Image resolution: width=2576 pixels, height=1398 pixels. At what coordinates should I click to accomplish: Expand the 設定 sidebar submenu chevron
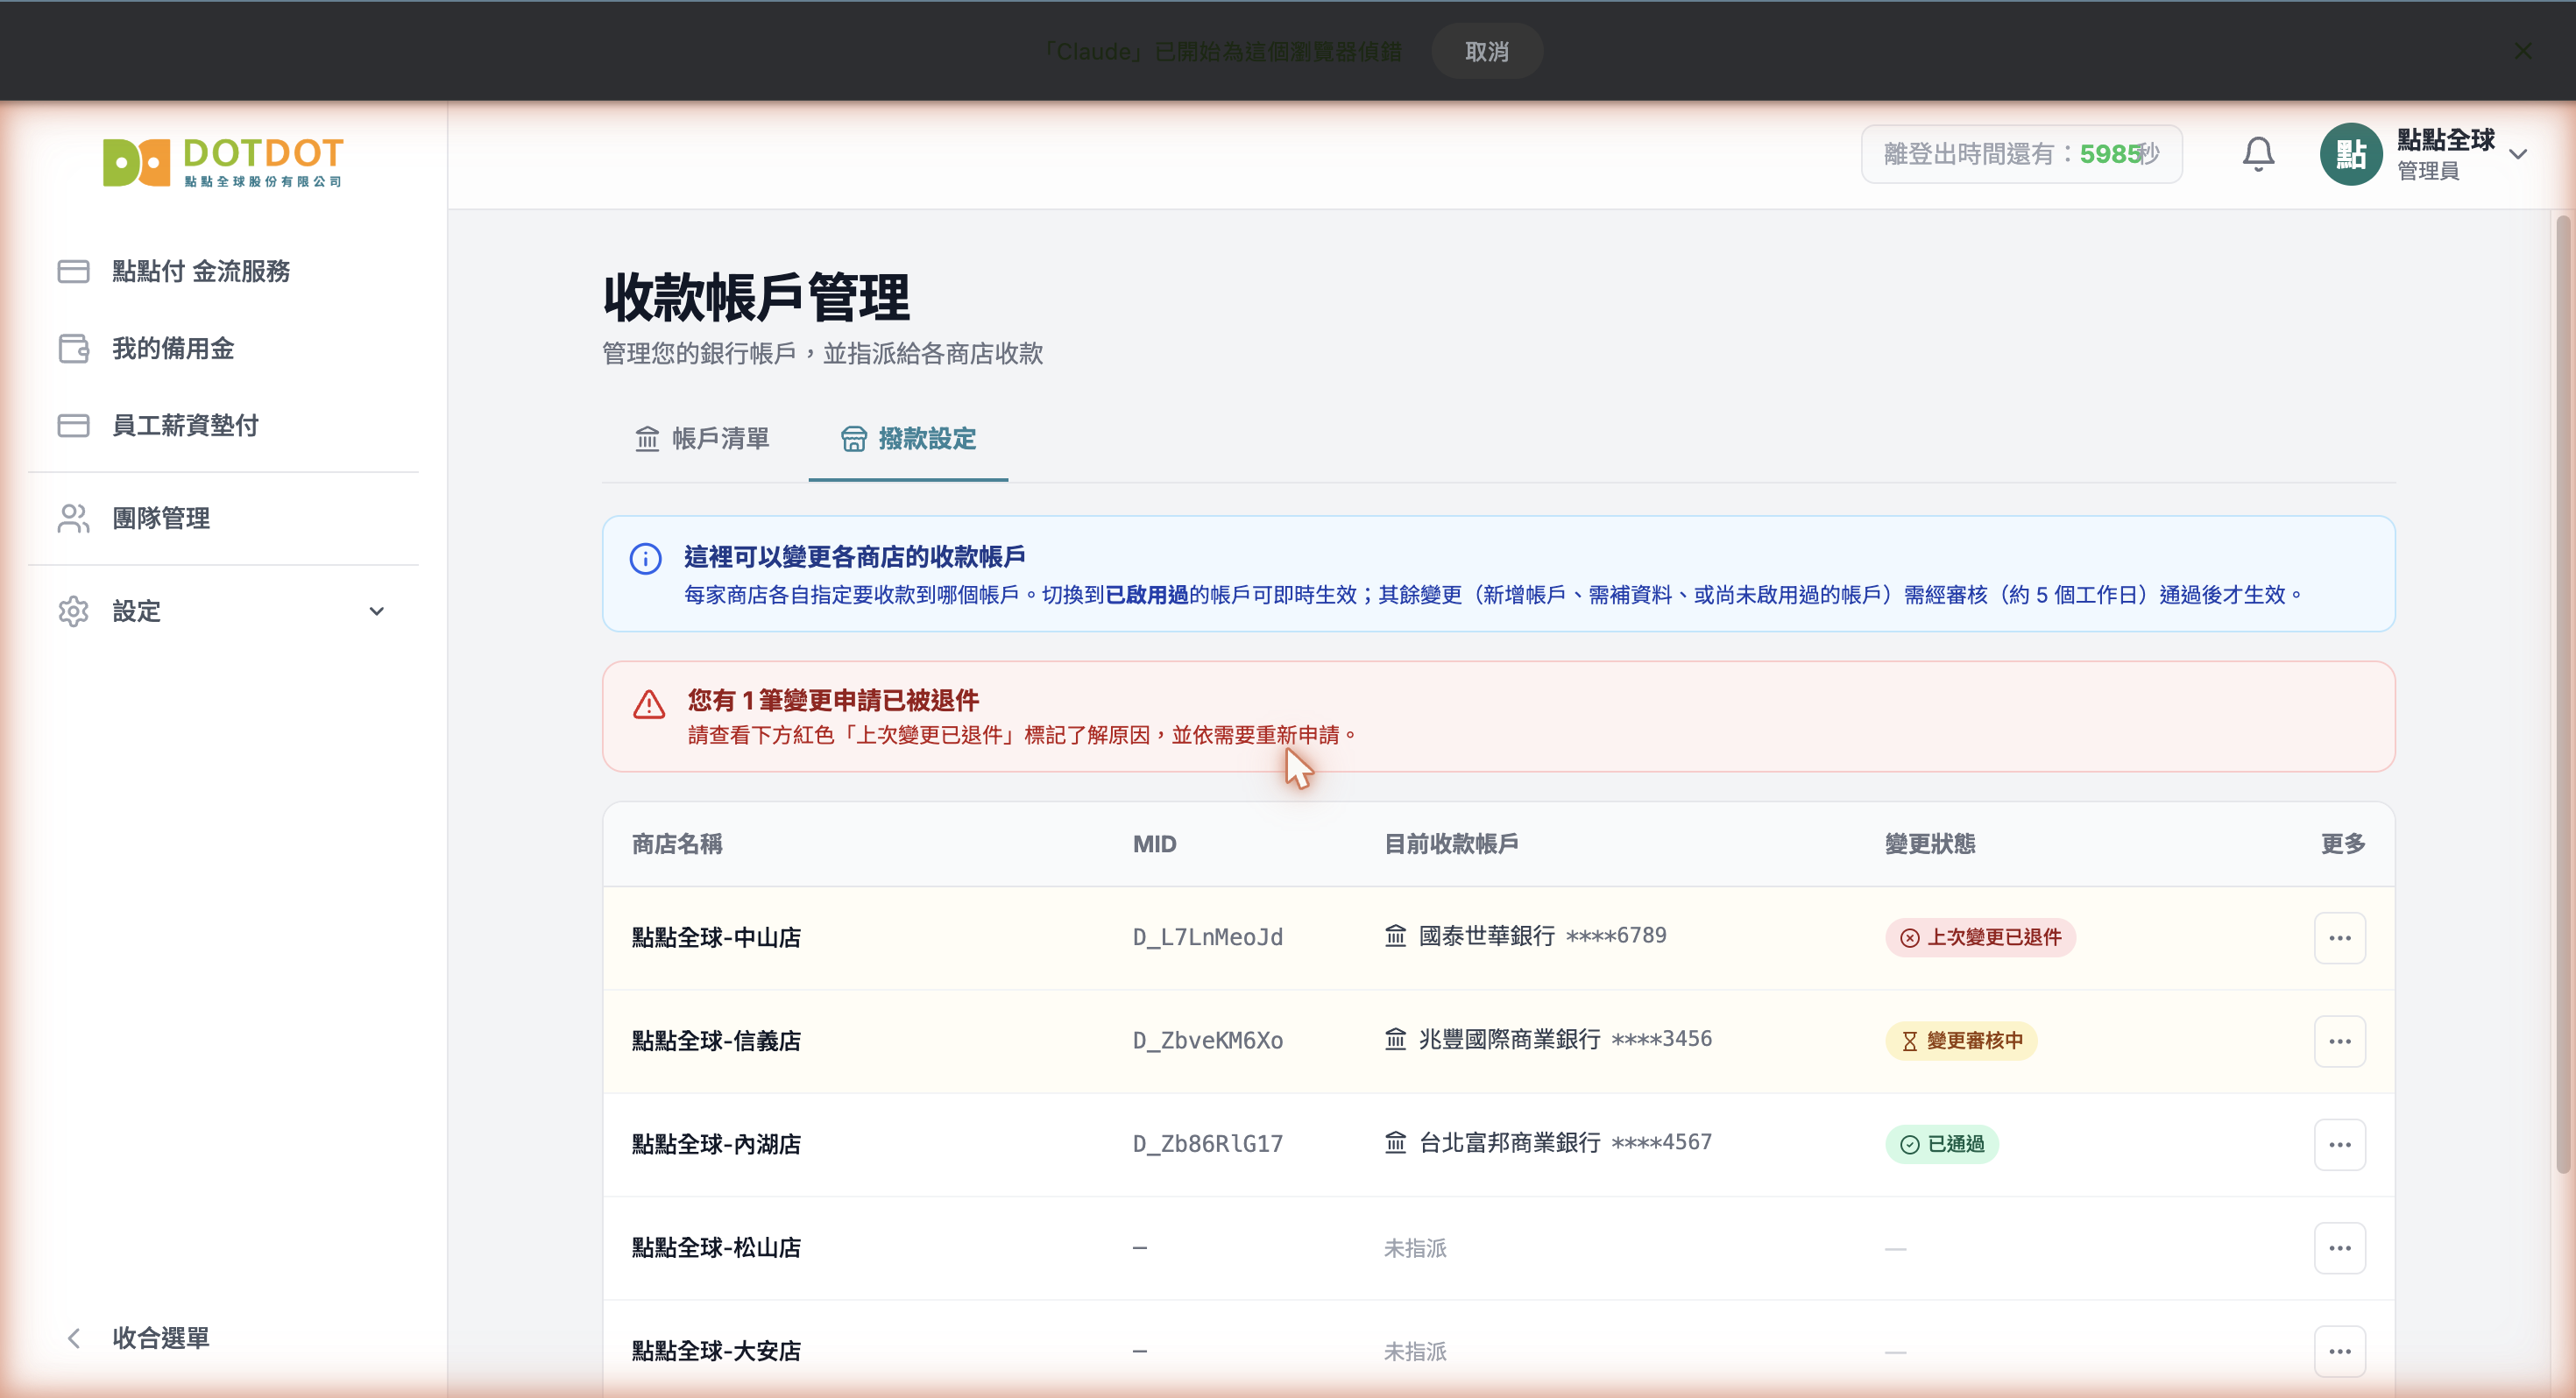(376, 611)
